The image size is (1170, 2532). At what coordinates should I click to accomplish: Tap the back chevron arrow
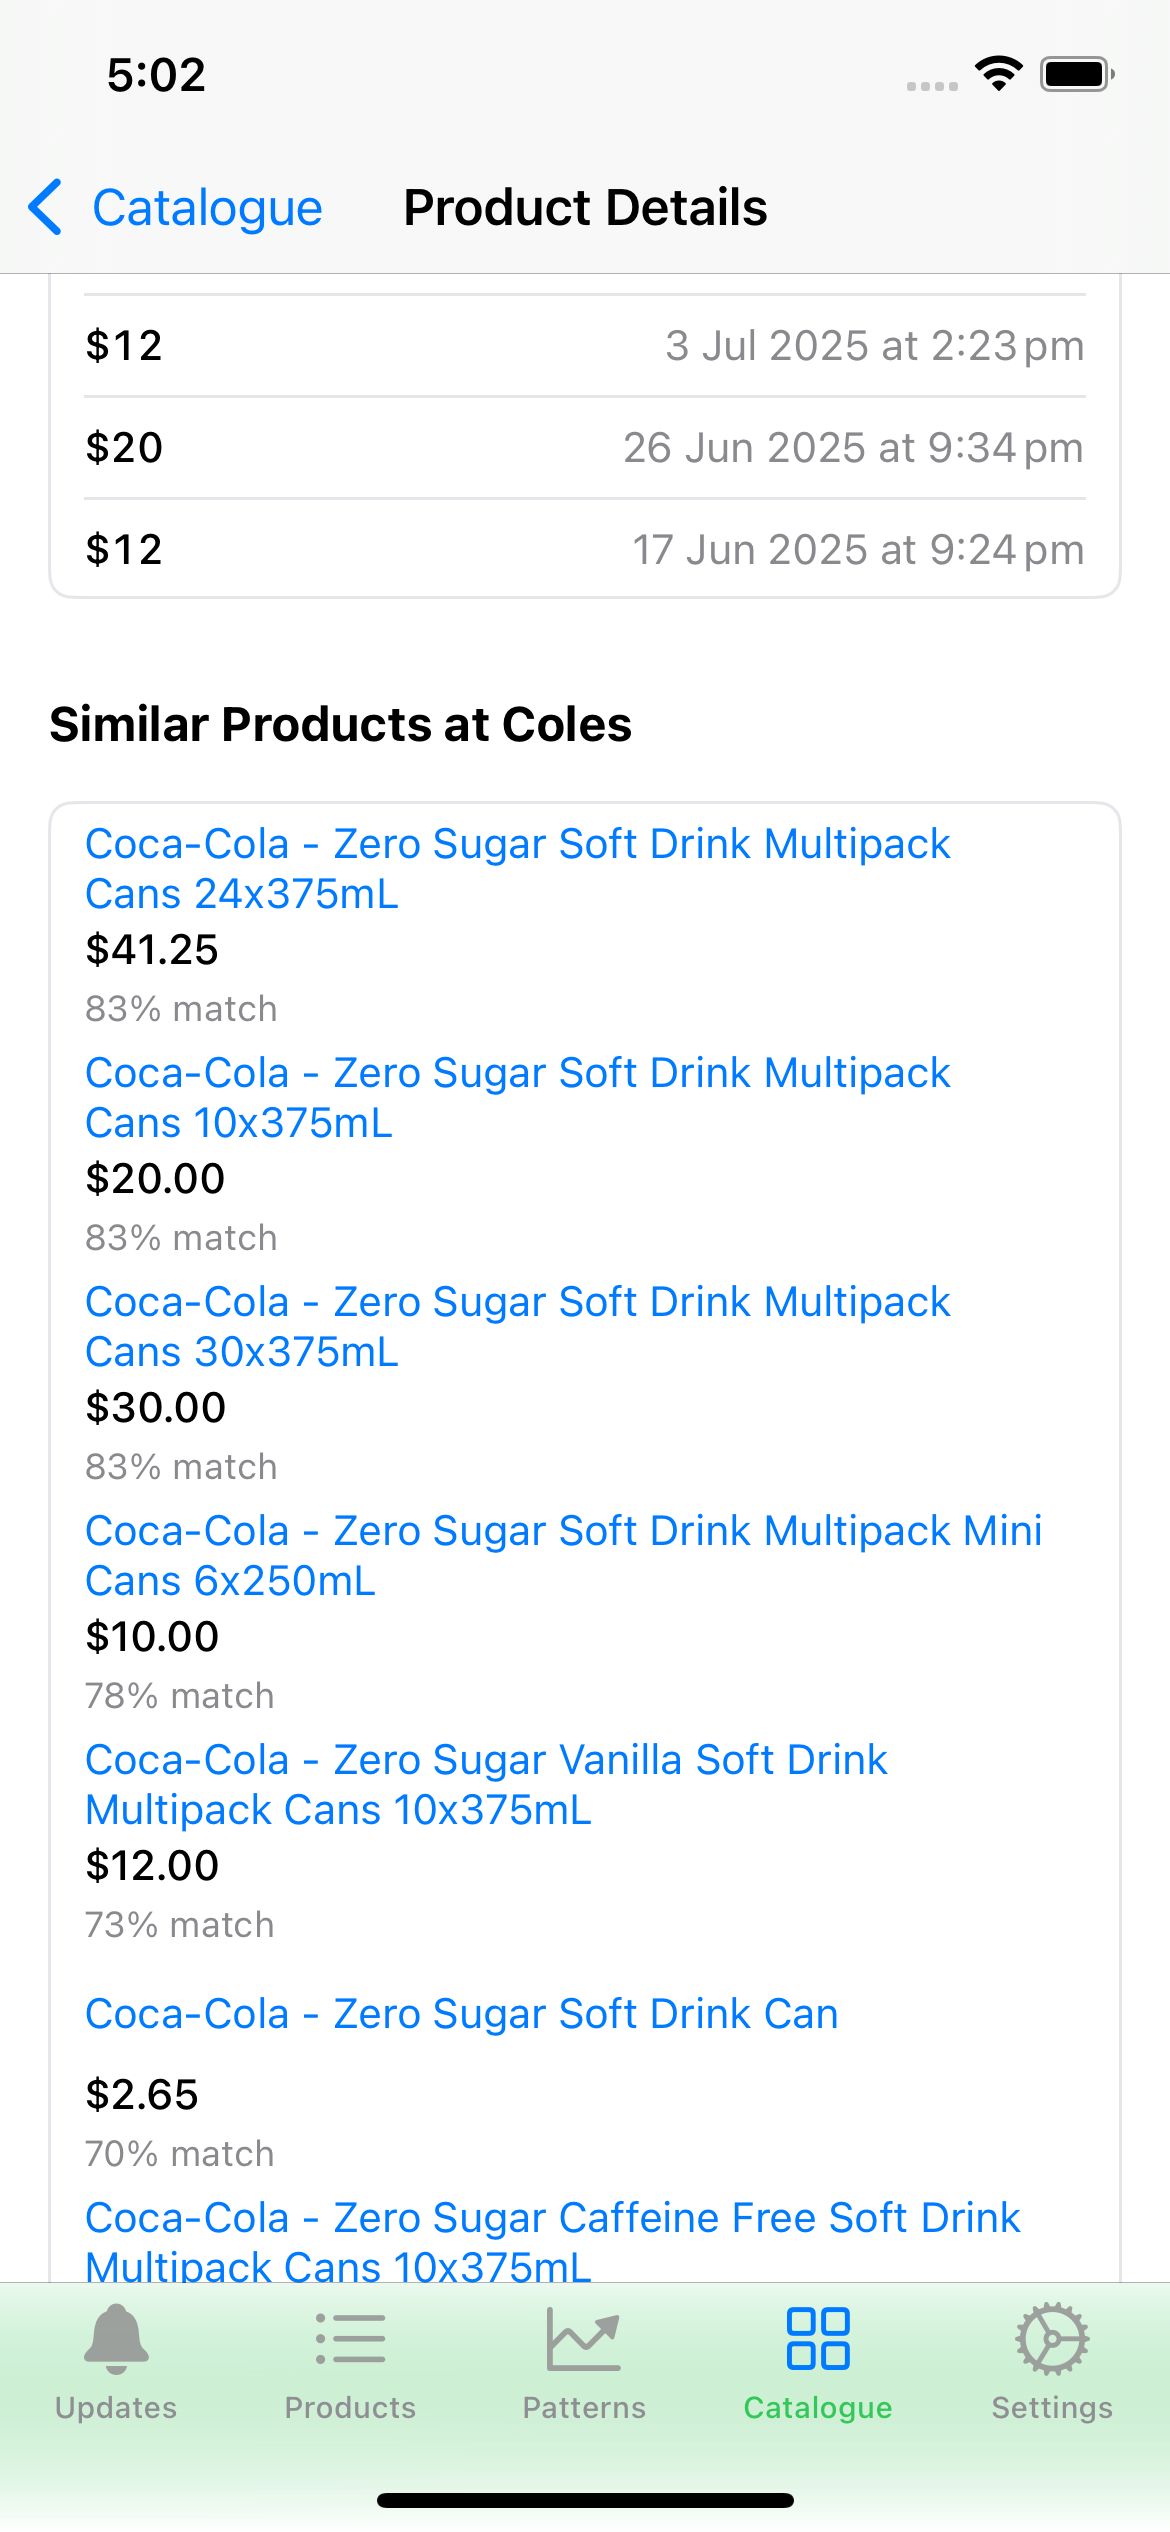click(x=46, y=208)
